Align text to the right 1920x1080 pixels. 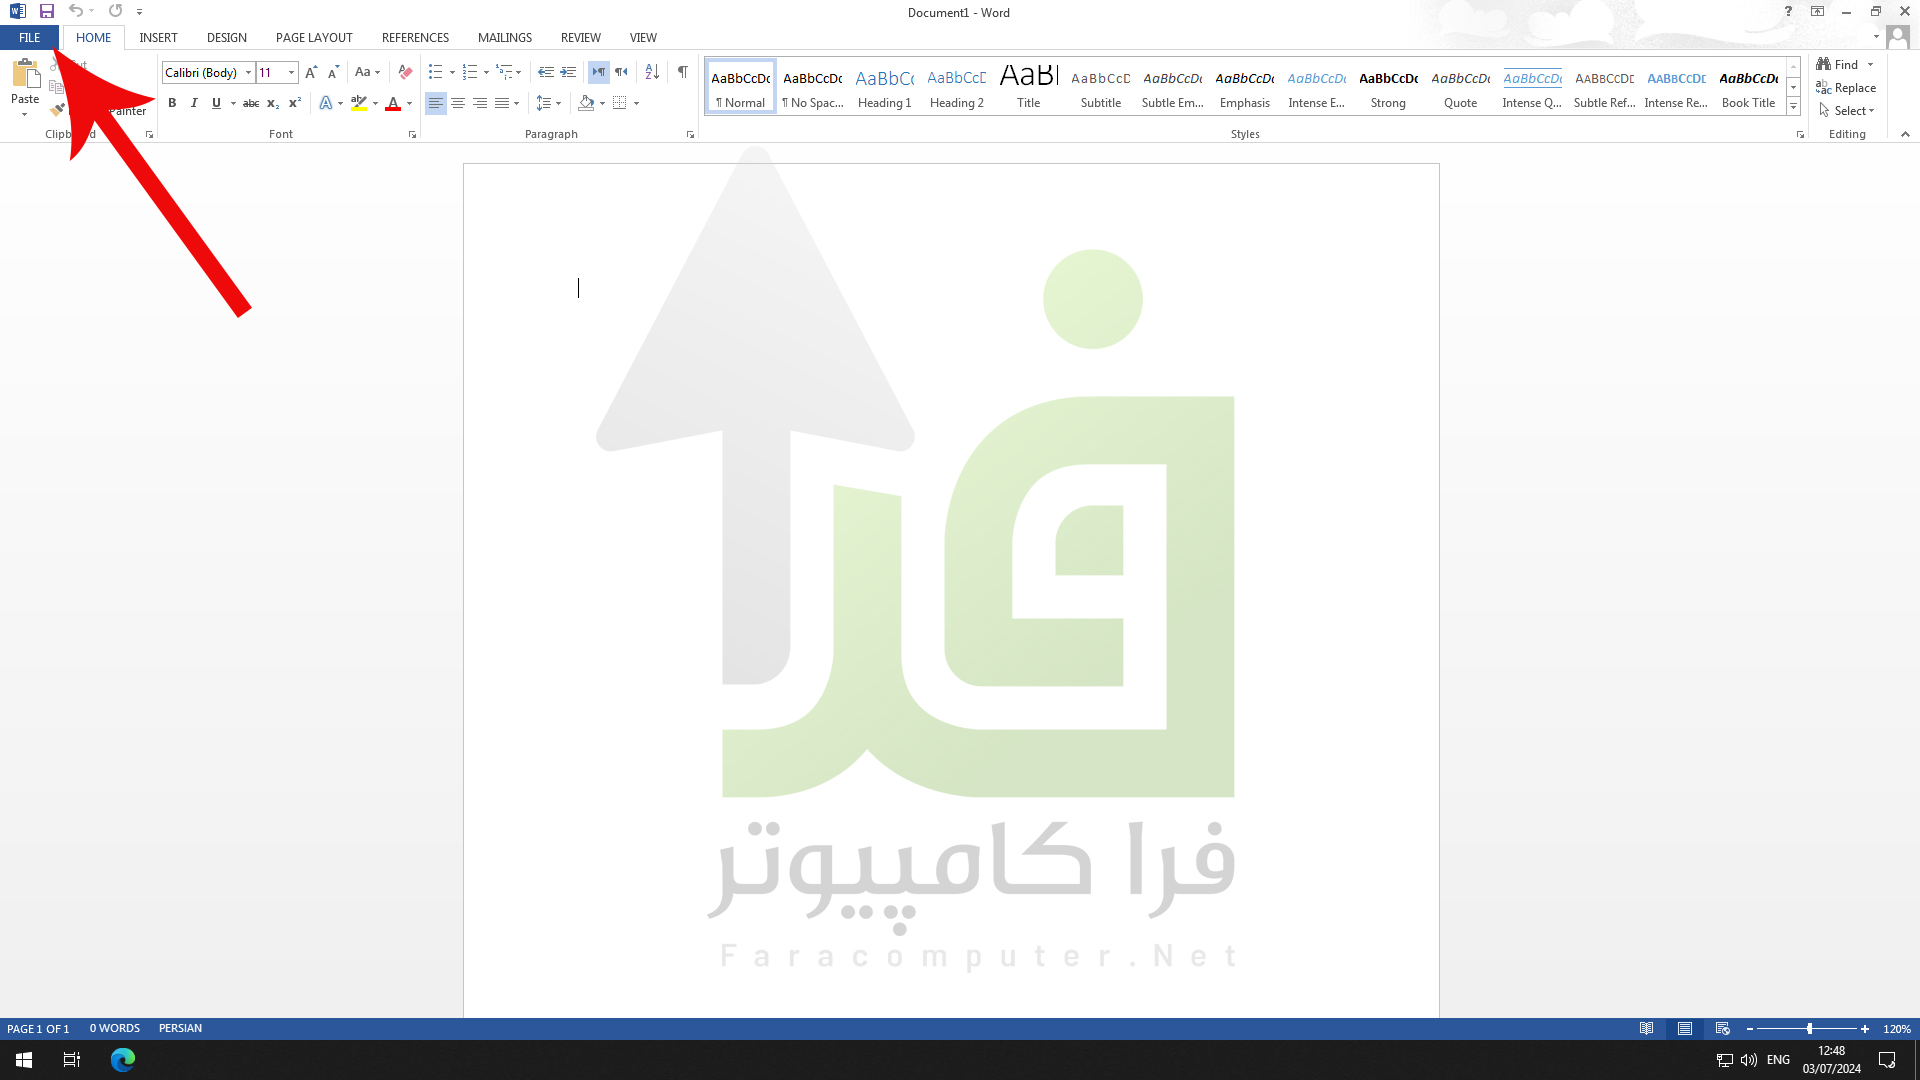(480, 103)
